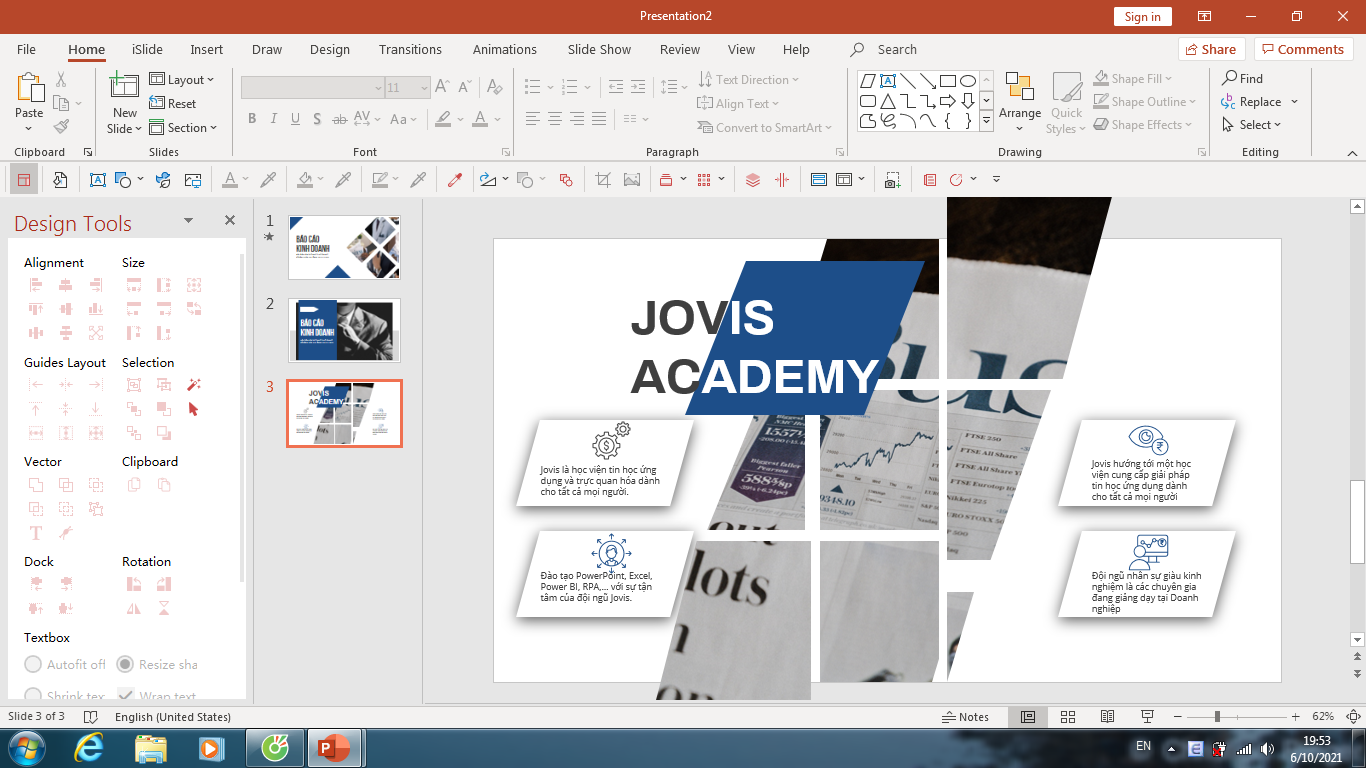Switch to the Animations tab
Image resolution: width=1366 pixels, height=768 pixels.
[504, 49]
